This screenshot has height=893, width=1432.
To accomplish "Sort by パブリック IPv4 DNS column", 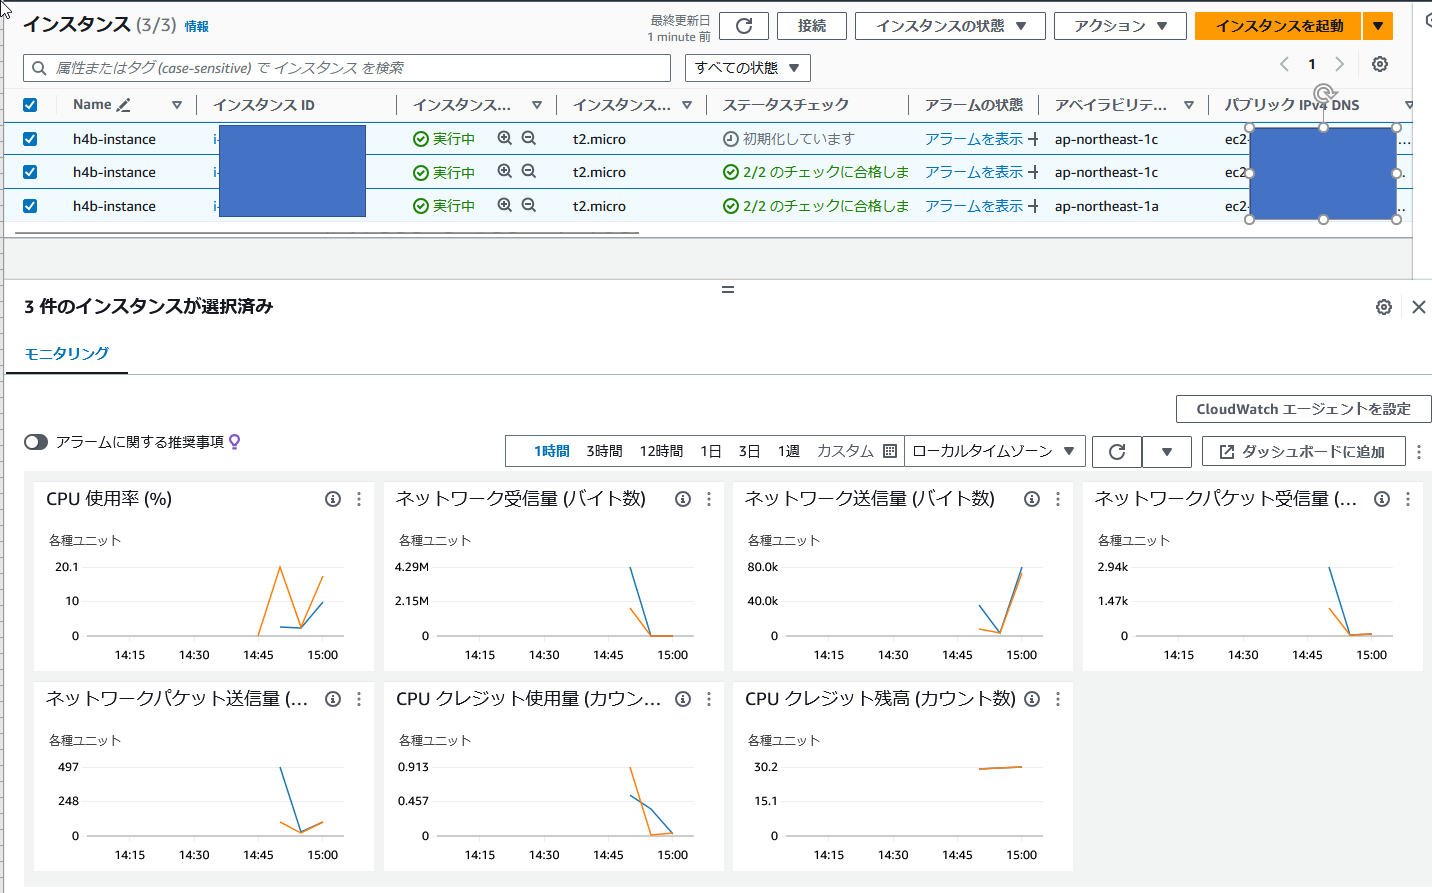I will (x=1409, y=105).
